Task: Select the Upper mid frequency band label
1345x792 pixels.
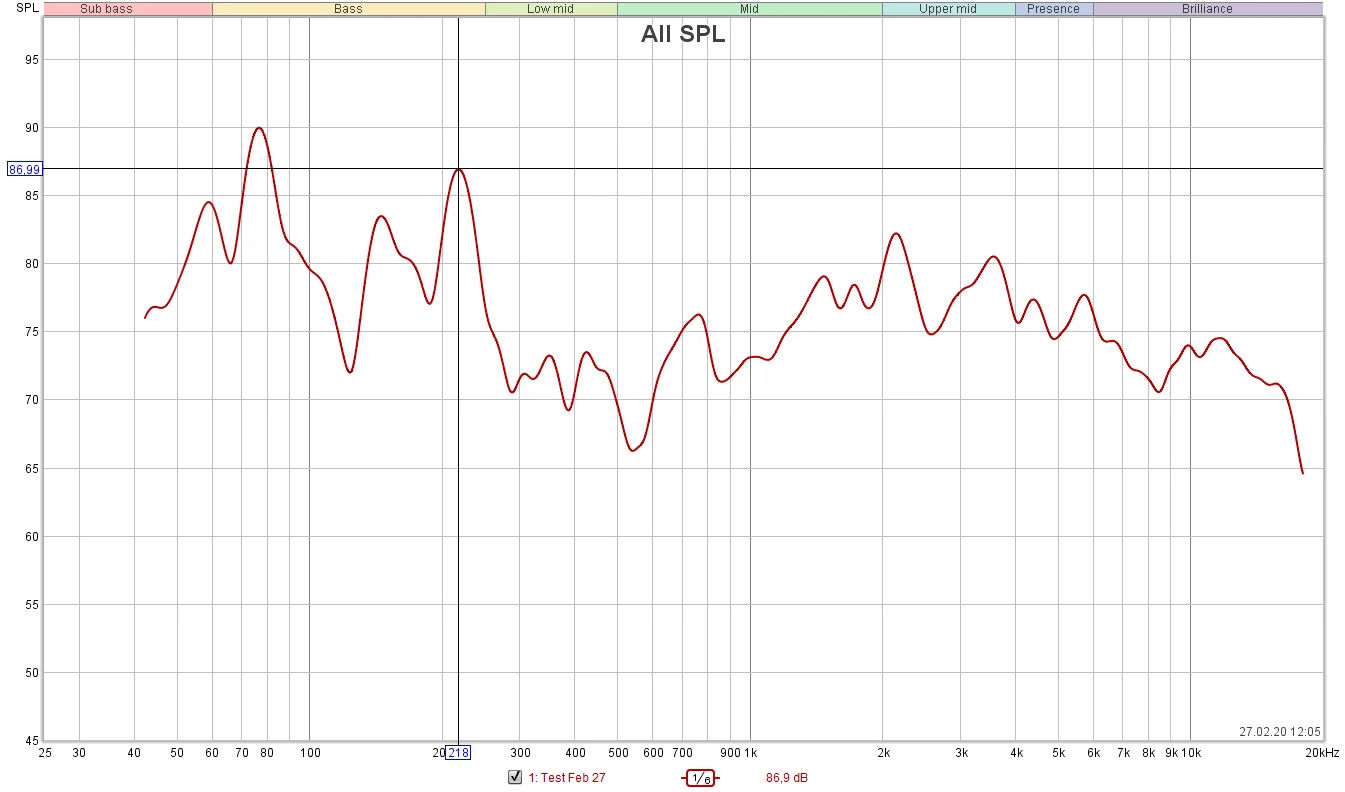Action: (948, 9)
